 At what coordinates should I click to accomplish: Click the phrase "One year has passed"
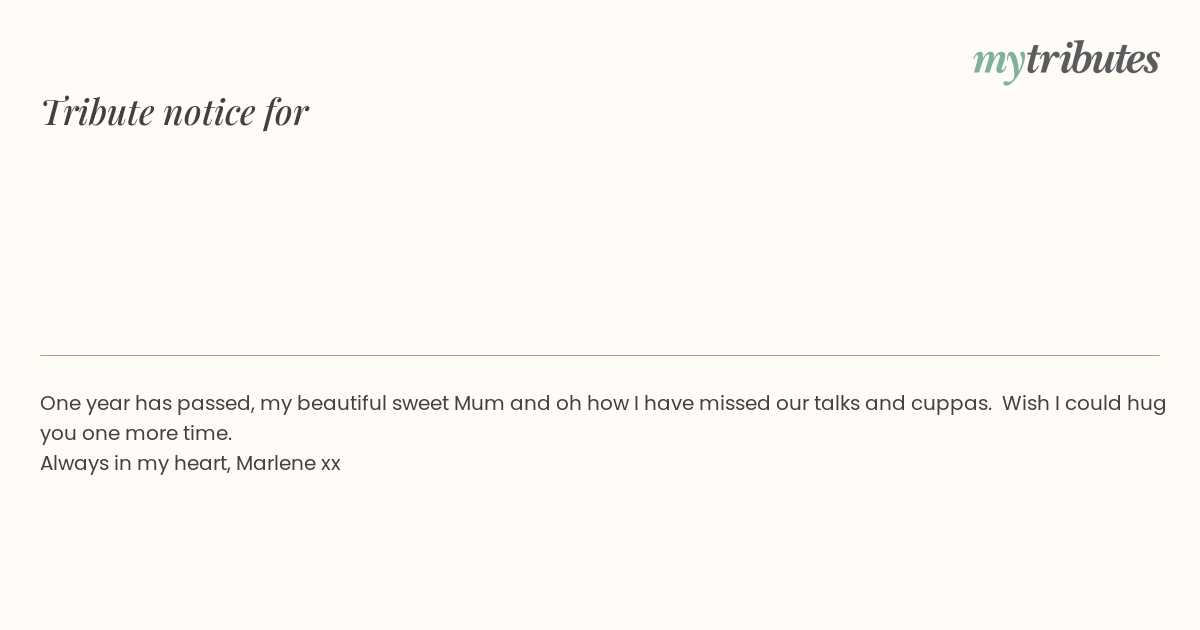pyautogui.click(x=146, y=404)
